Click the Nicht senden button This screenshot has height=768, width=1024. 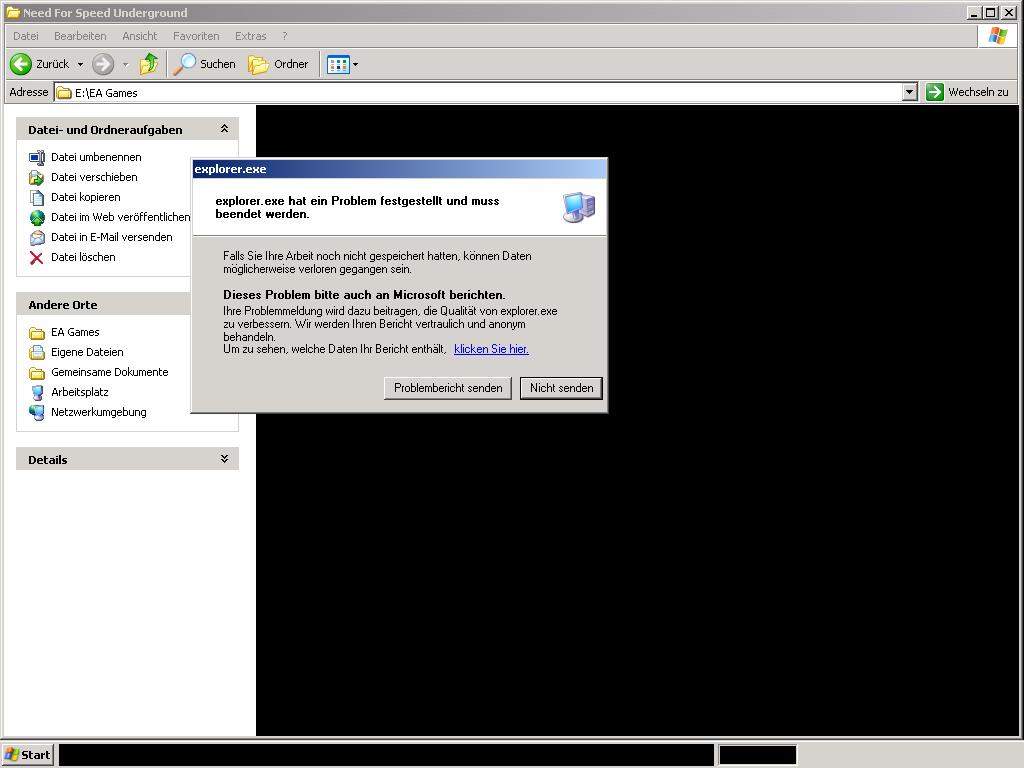562,388
